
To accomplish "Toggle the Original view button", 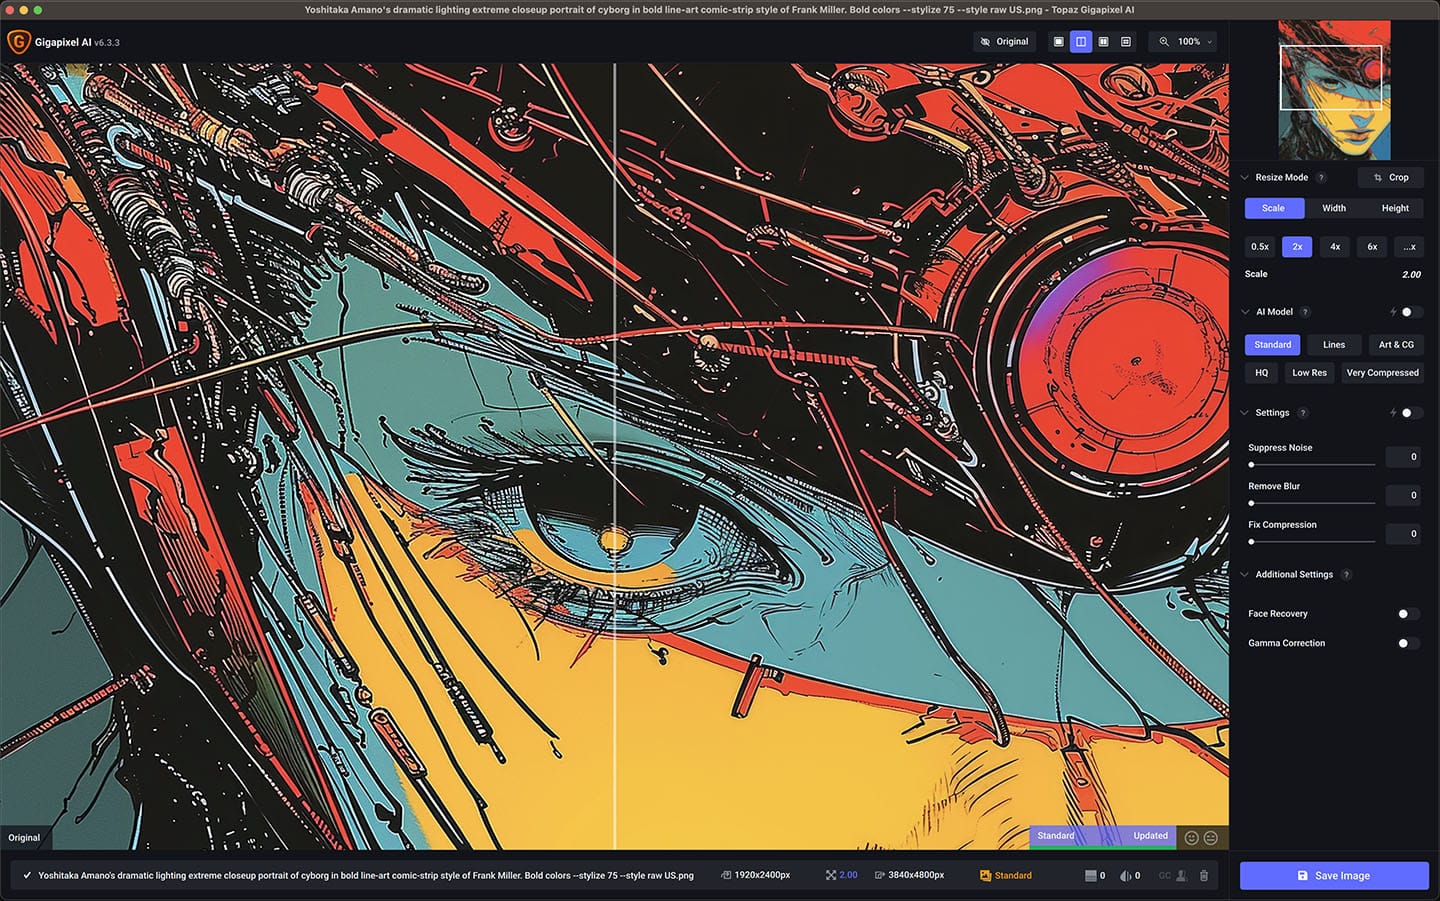I will [x=1004, y=42].
